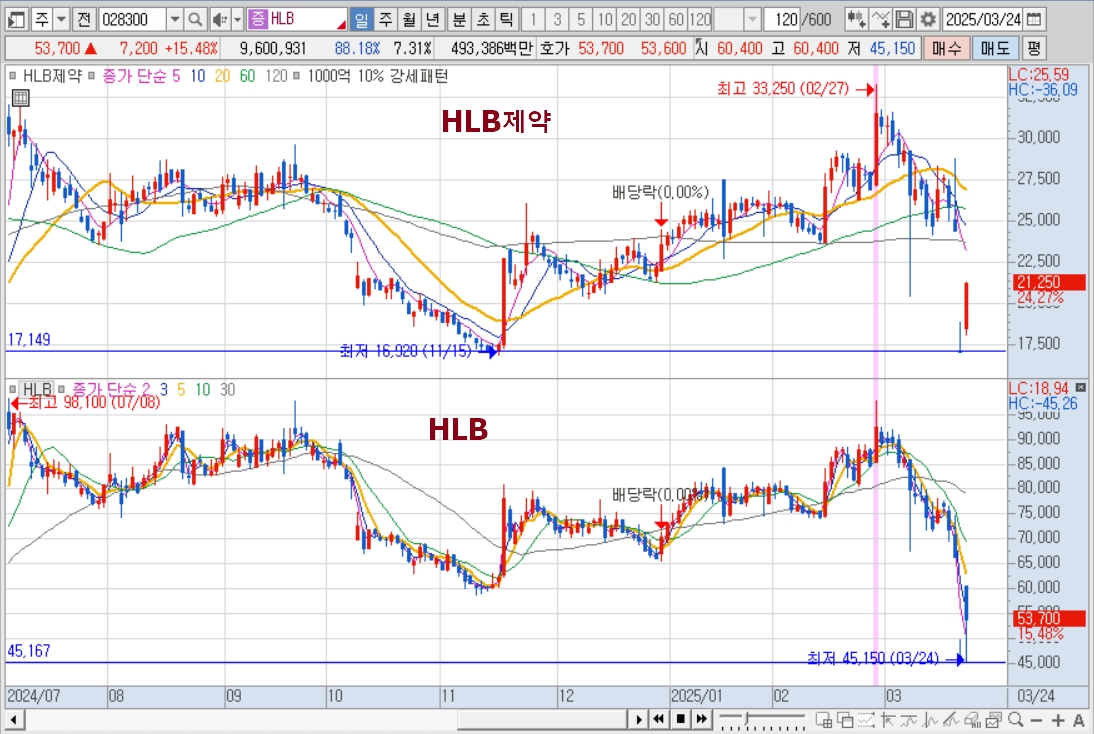Screen dimensions: 1094x734
Task: Open data grid icon in HLB제약 chart
Action: click(20, 98)
